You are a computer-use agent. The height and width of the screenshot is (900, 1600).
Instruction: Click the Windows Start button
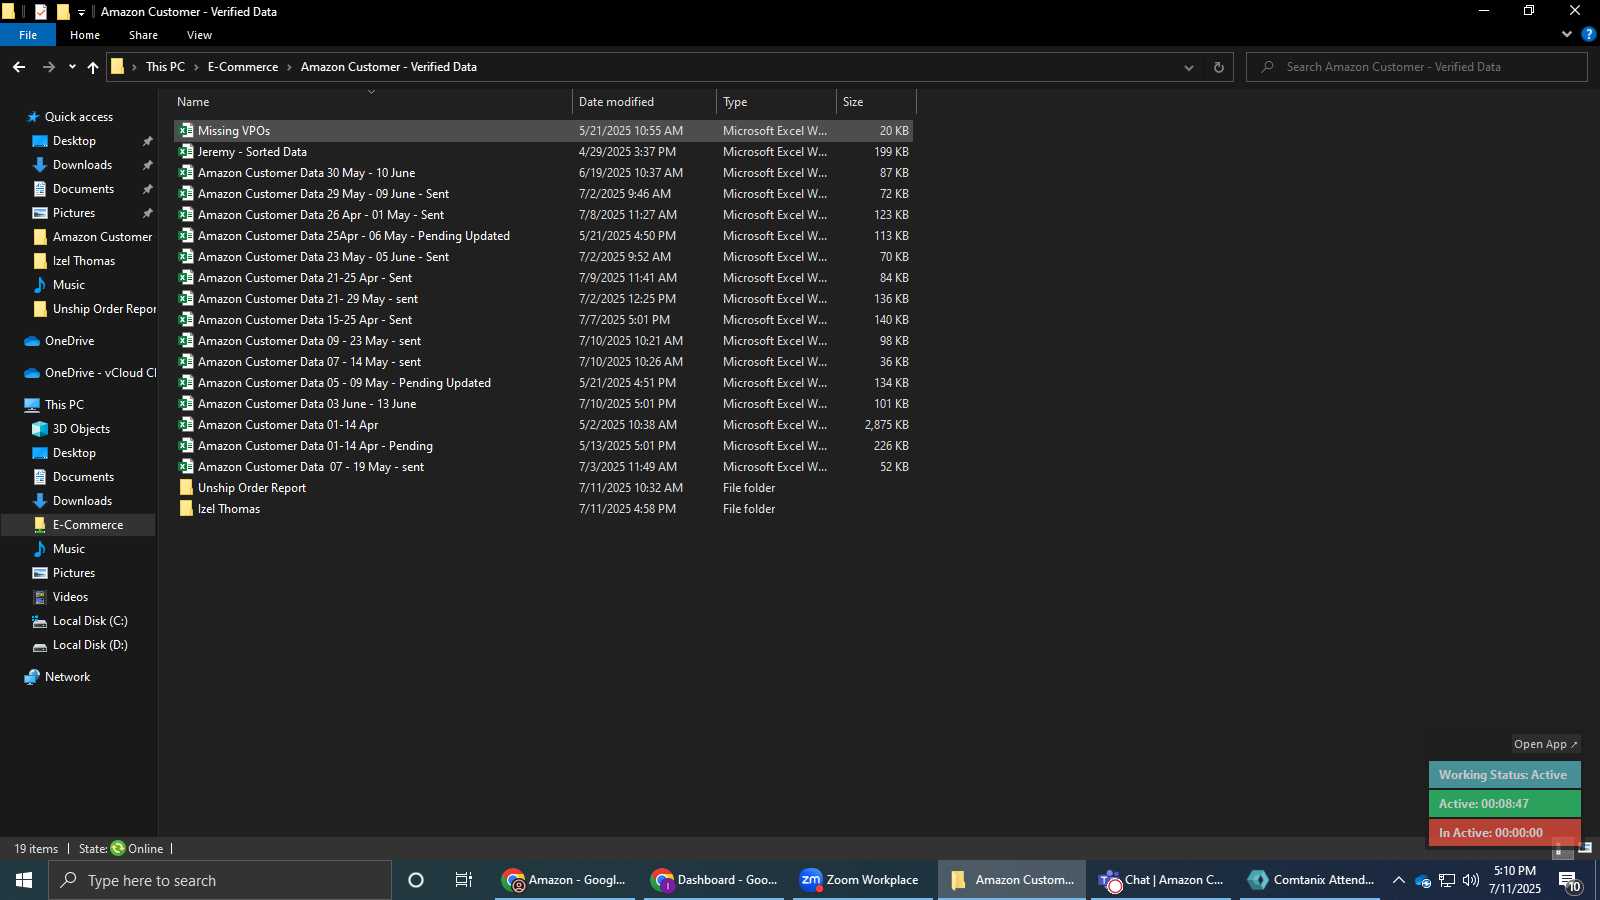[24, 880]
